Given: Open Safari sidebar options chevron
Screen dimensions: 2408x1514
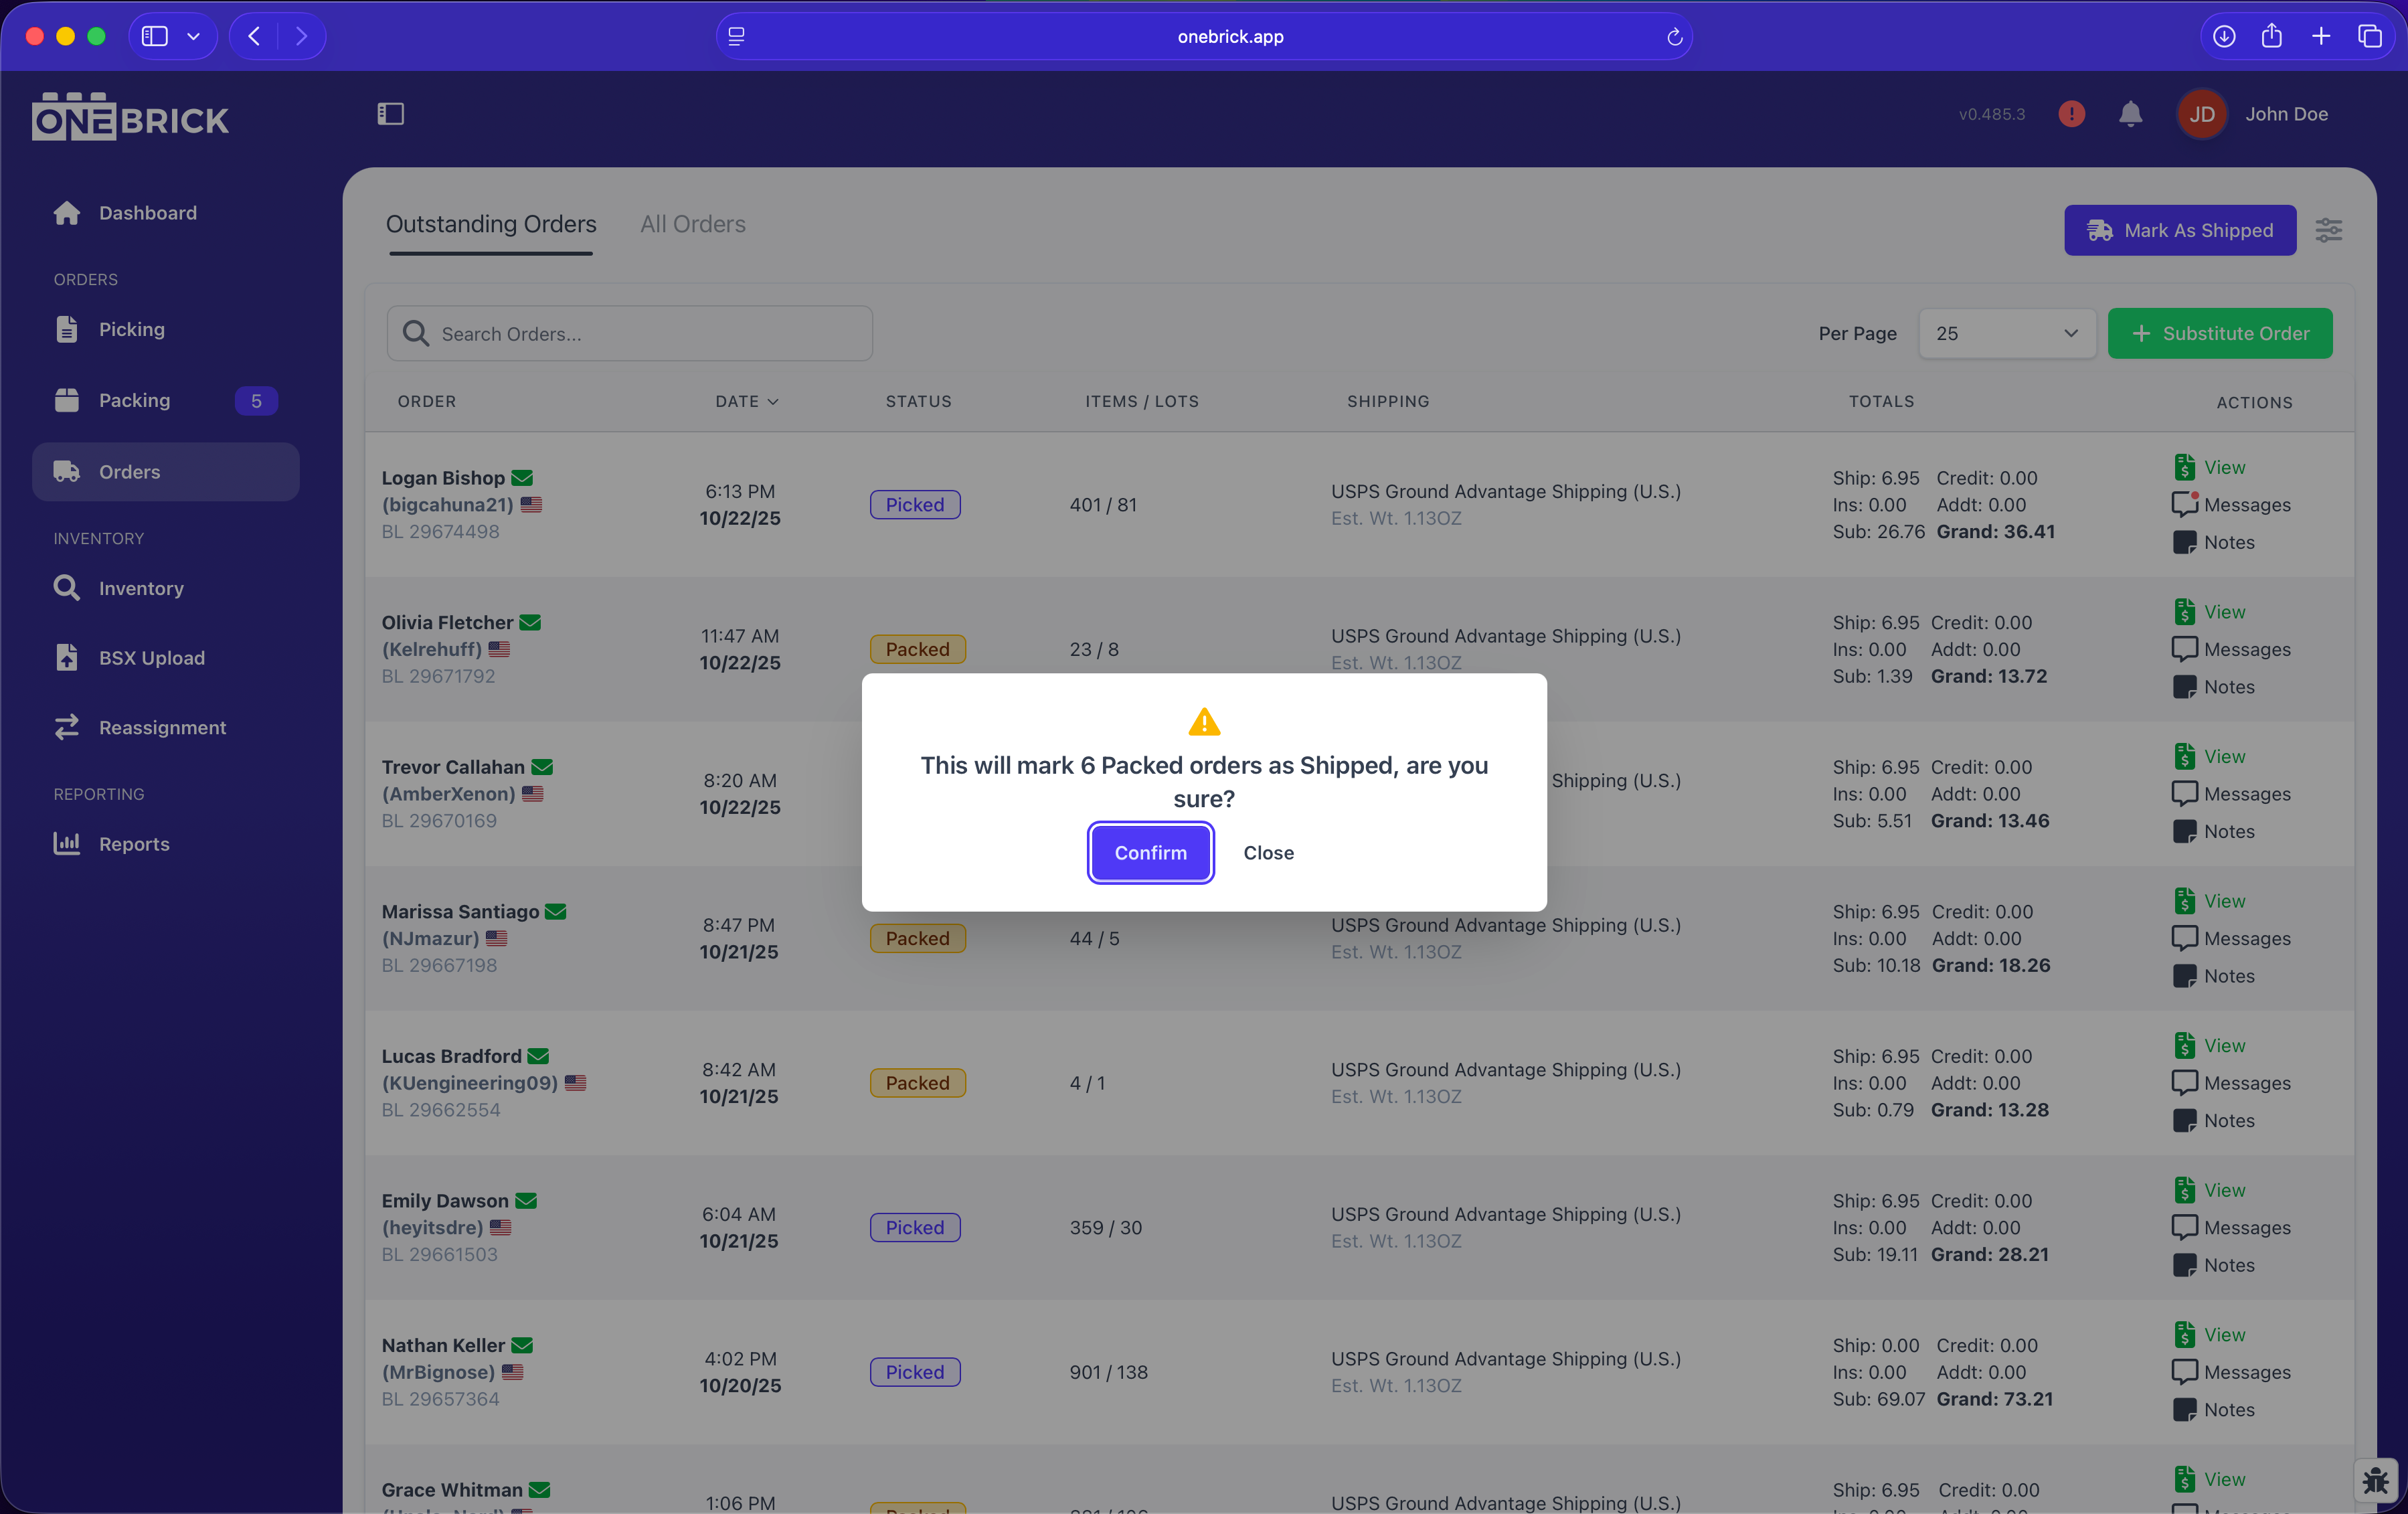Looking at the screenshot, I should (194, 36).
